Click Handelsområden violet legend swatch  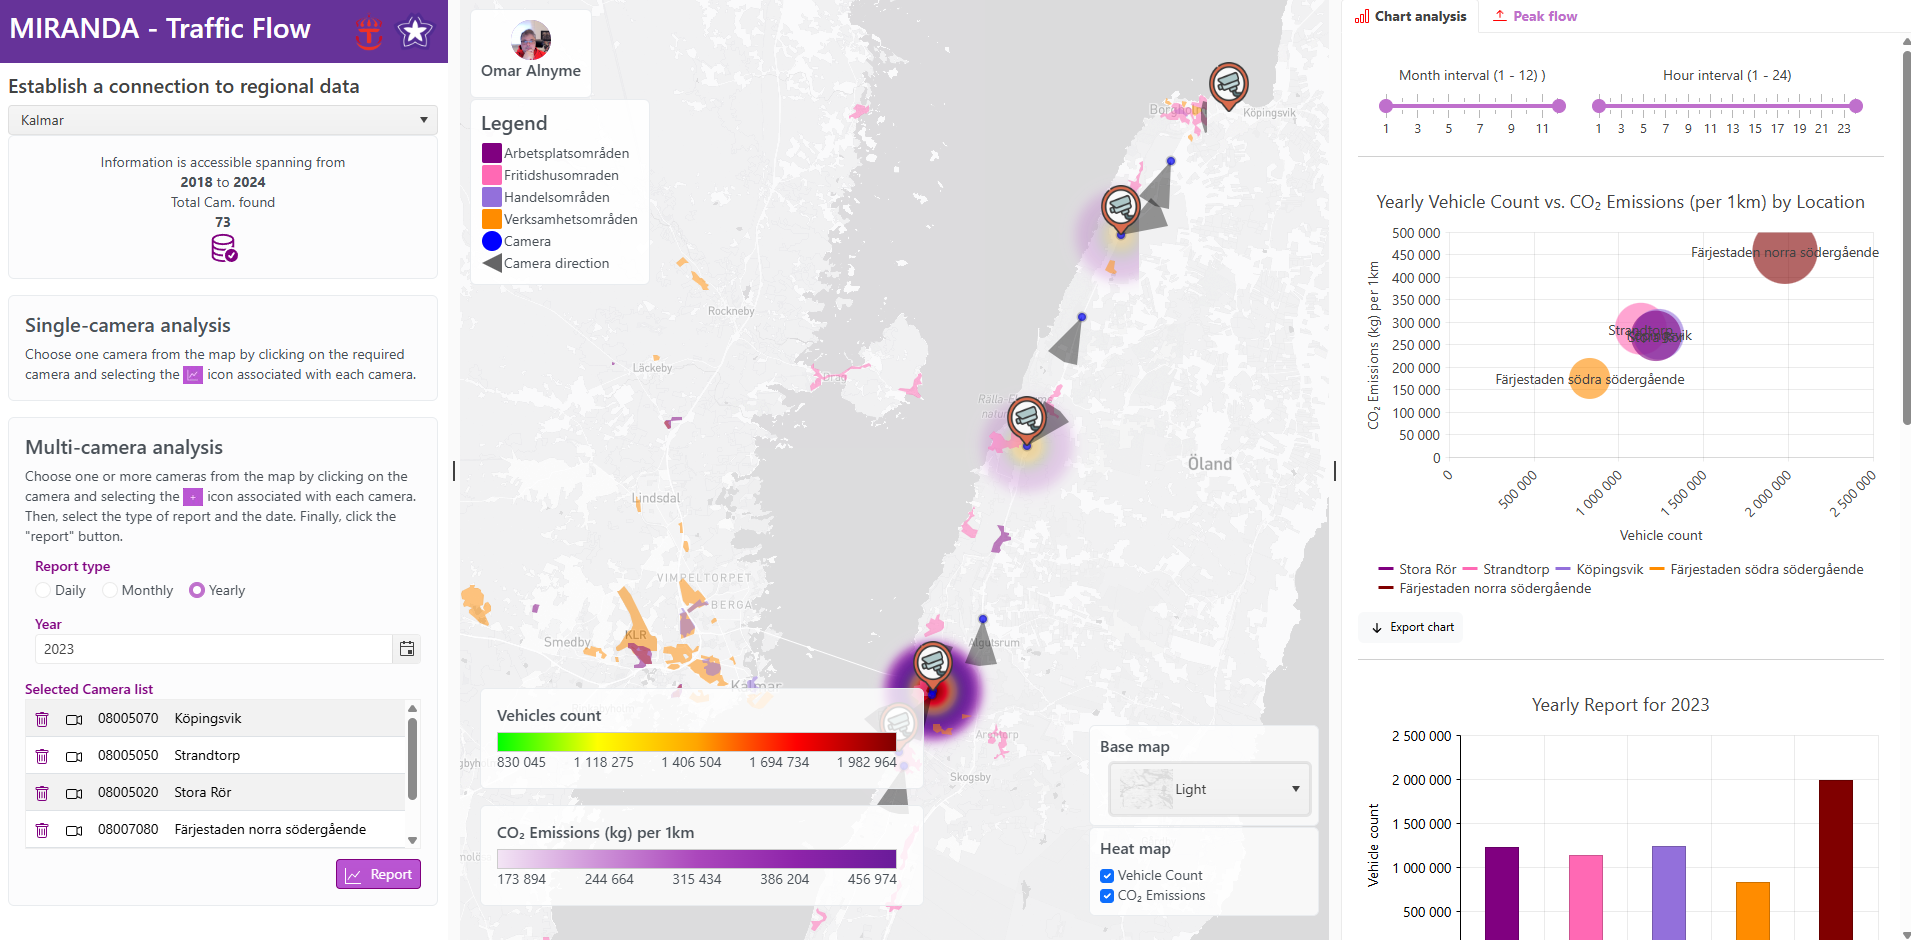pos(492,197)
